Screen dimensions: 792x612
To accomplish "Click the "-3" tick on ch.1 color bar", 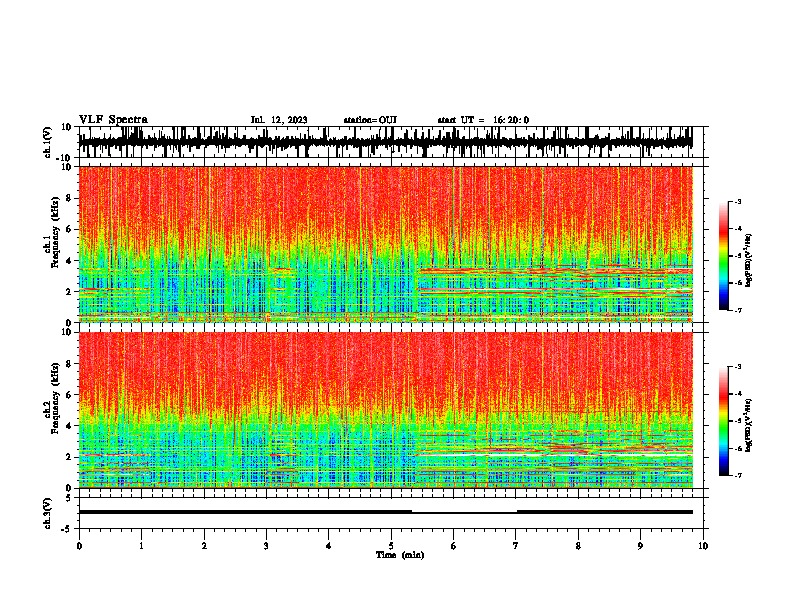I will 738,202.
